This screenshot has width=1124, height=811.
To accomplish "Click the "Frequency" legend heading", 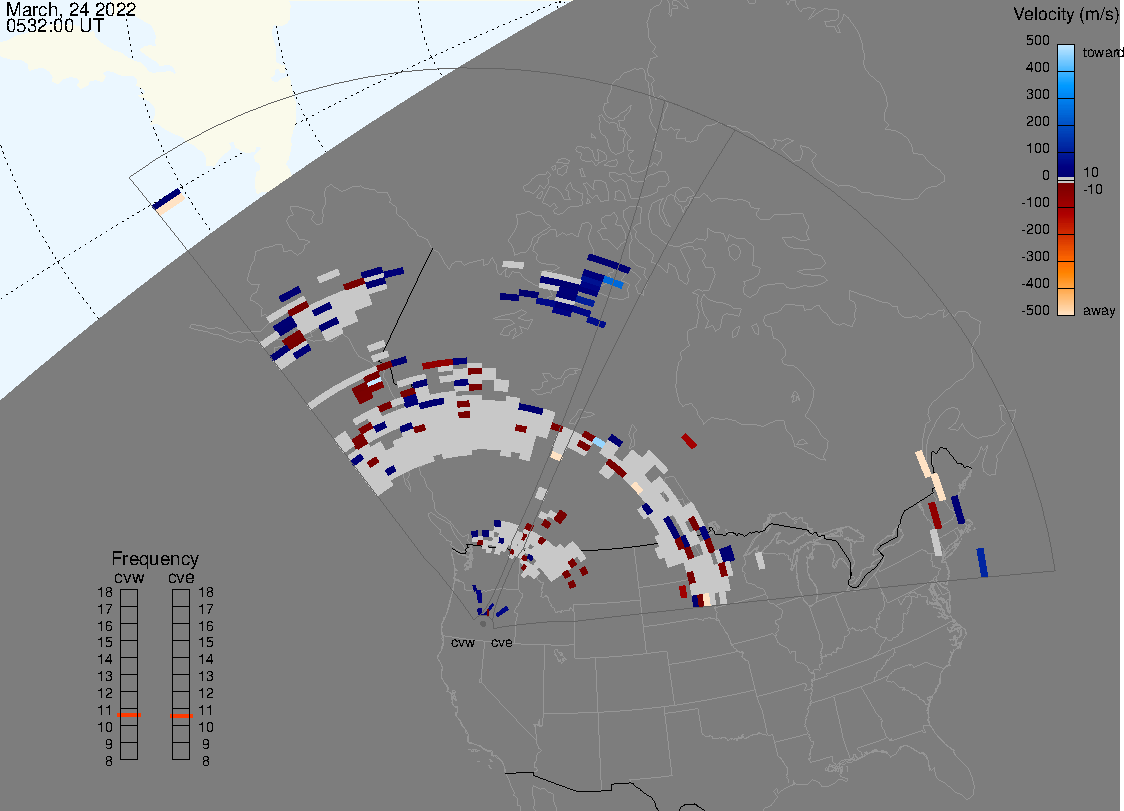I will [x=155, y=559].
